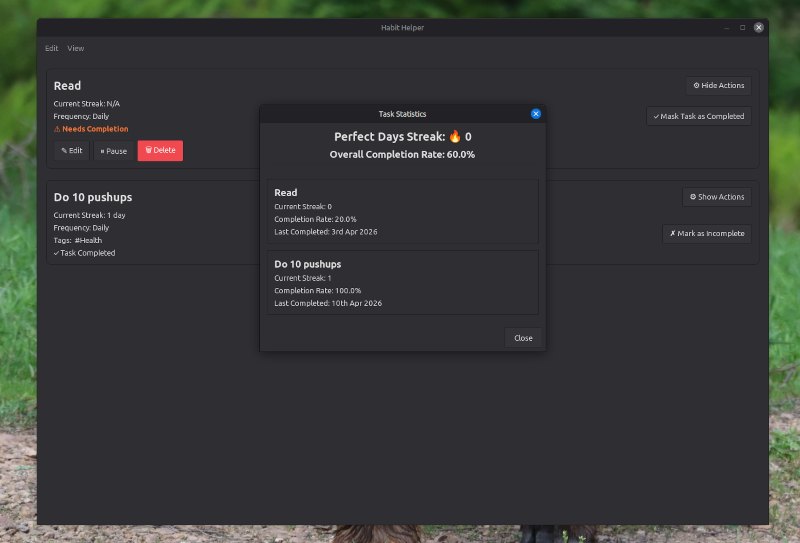Screen dimensions: 800x543
Task: Close the Habit Helper window
Action: [759, 28]
